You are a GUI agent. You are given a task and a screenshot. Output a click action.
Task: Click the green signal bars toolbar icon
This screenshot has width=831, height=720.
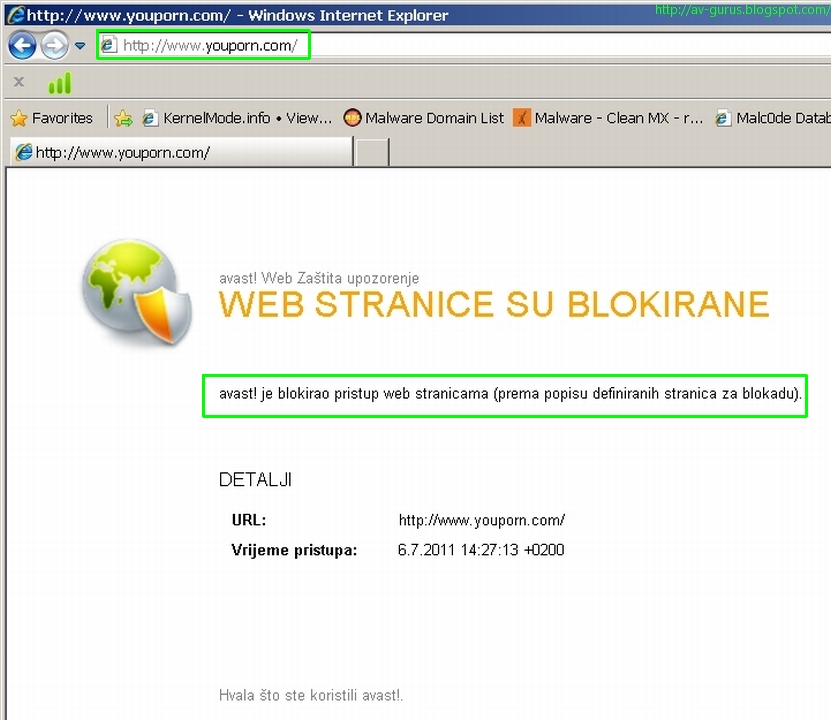point(59,83)
